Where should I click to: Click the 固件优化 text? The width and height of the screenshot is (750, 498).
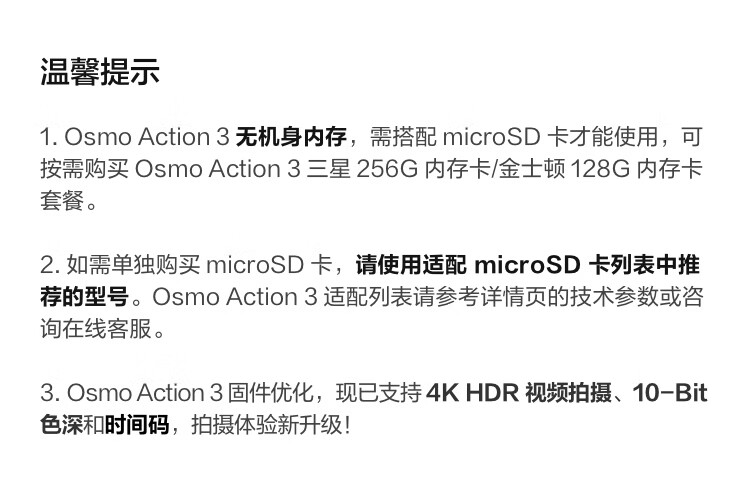click(x=270, y=393)
